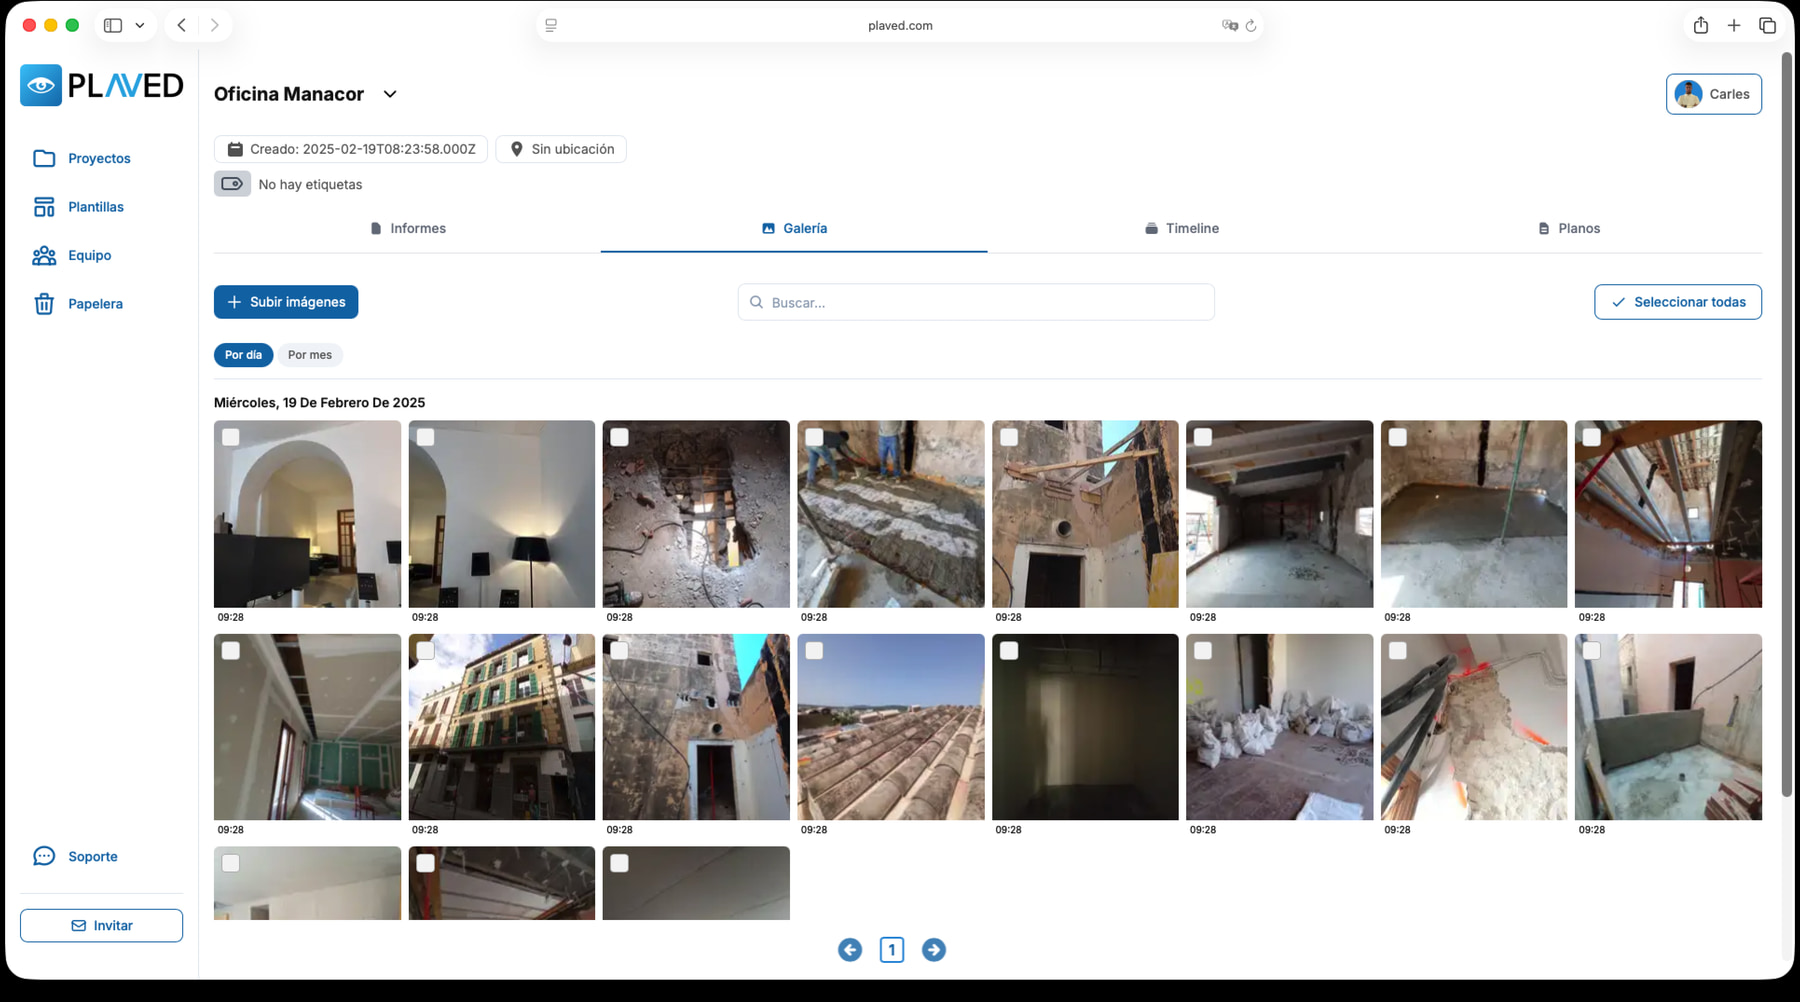This screenshot has height=1002, width=1800.
Task: Click the plaved.com address bar
Action: (900, 25)
